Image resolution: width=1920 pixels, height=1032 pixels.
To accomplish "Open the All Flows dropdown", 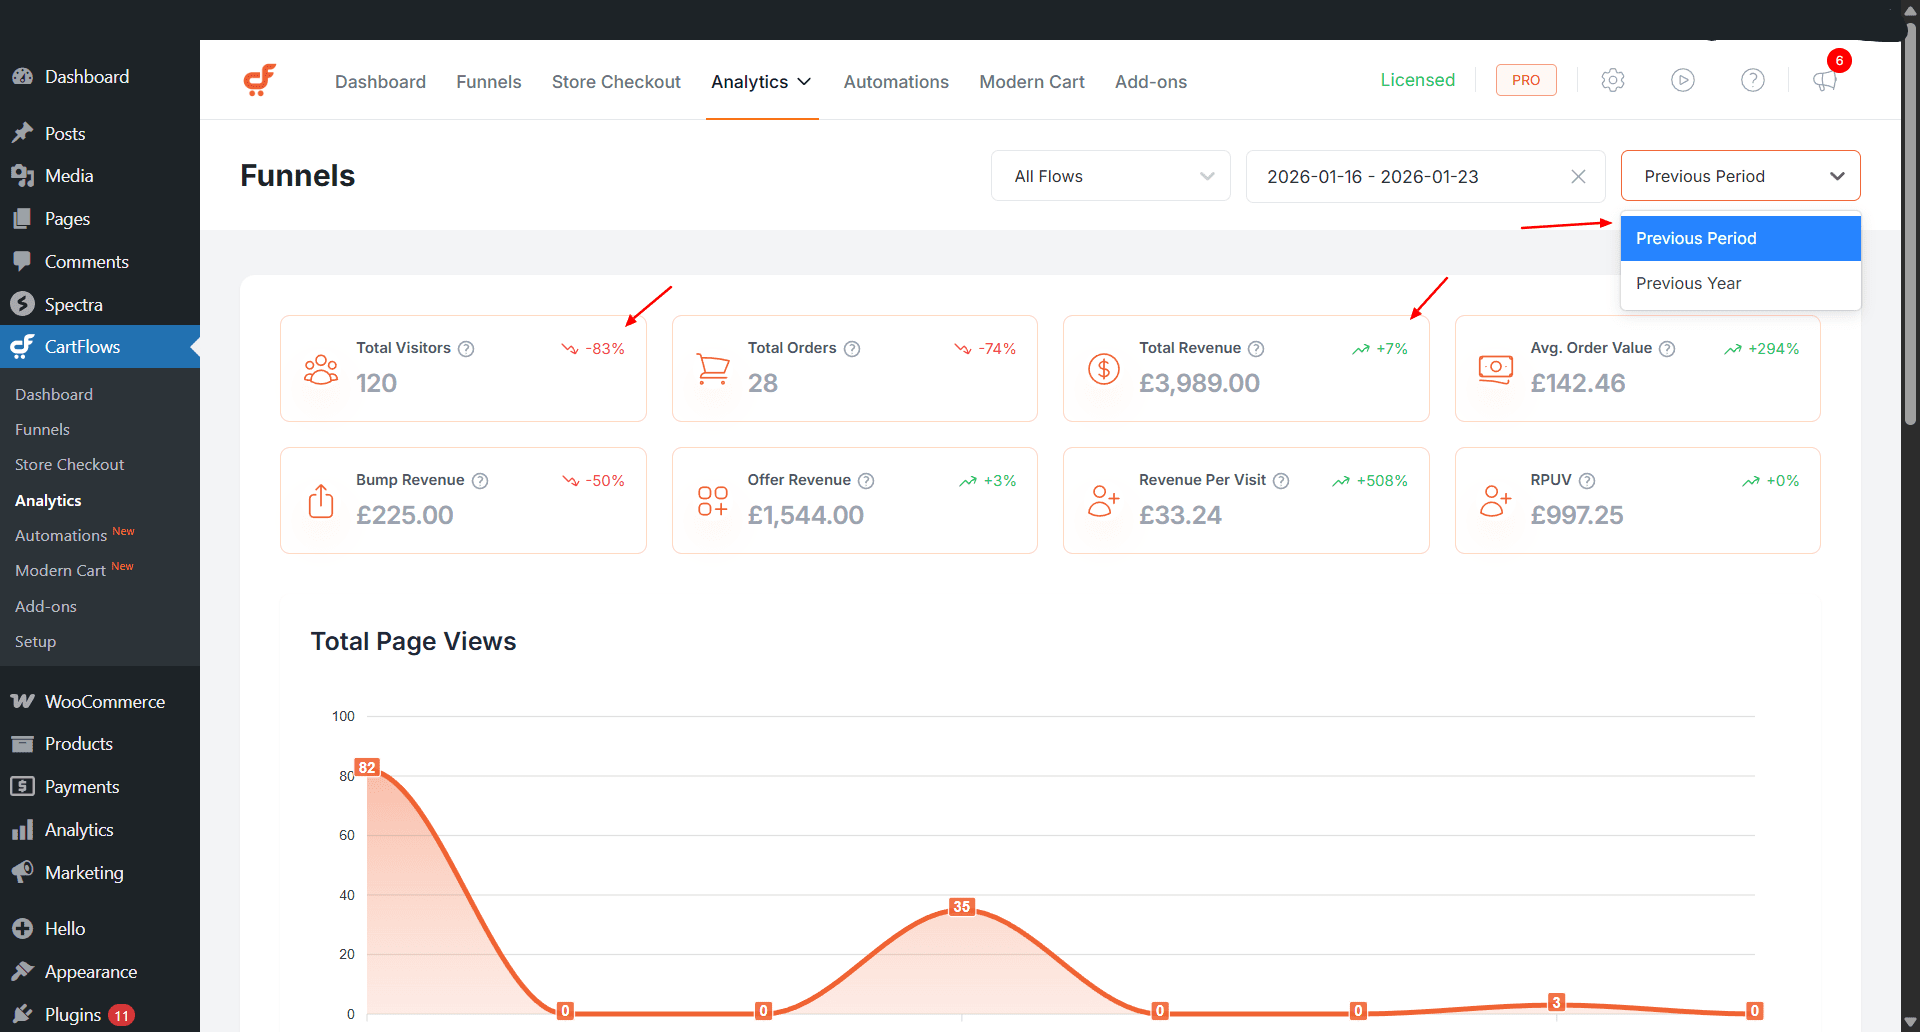I will 1109,175.
